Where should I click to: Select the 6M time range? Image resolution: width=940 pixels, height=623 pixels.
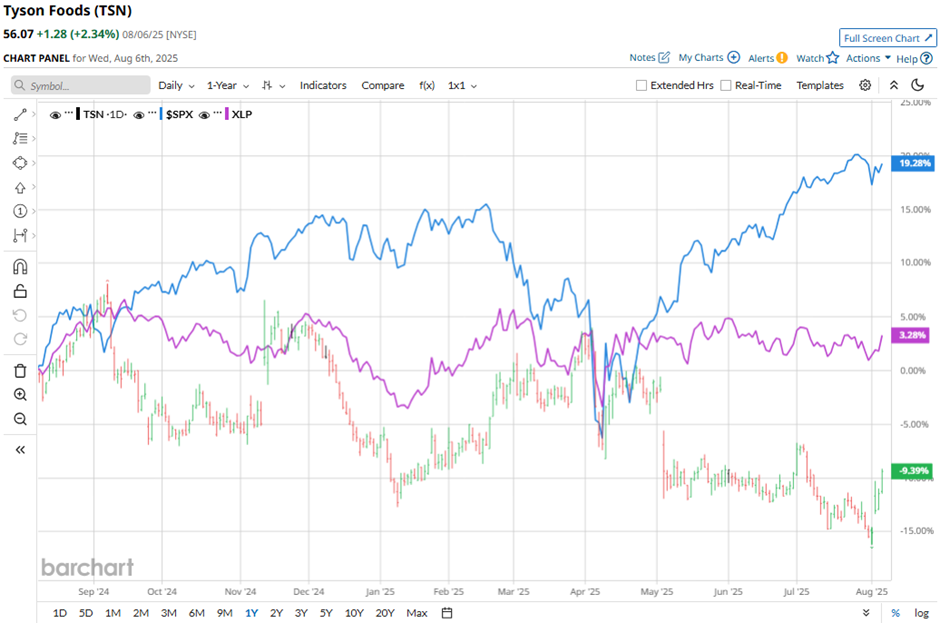[197, 613]
